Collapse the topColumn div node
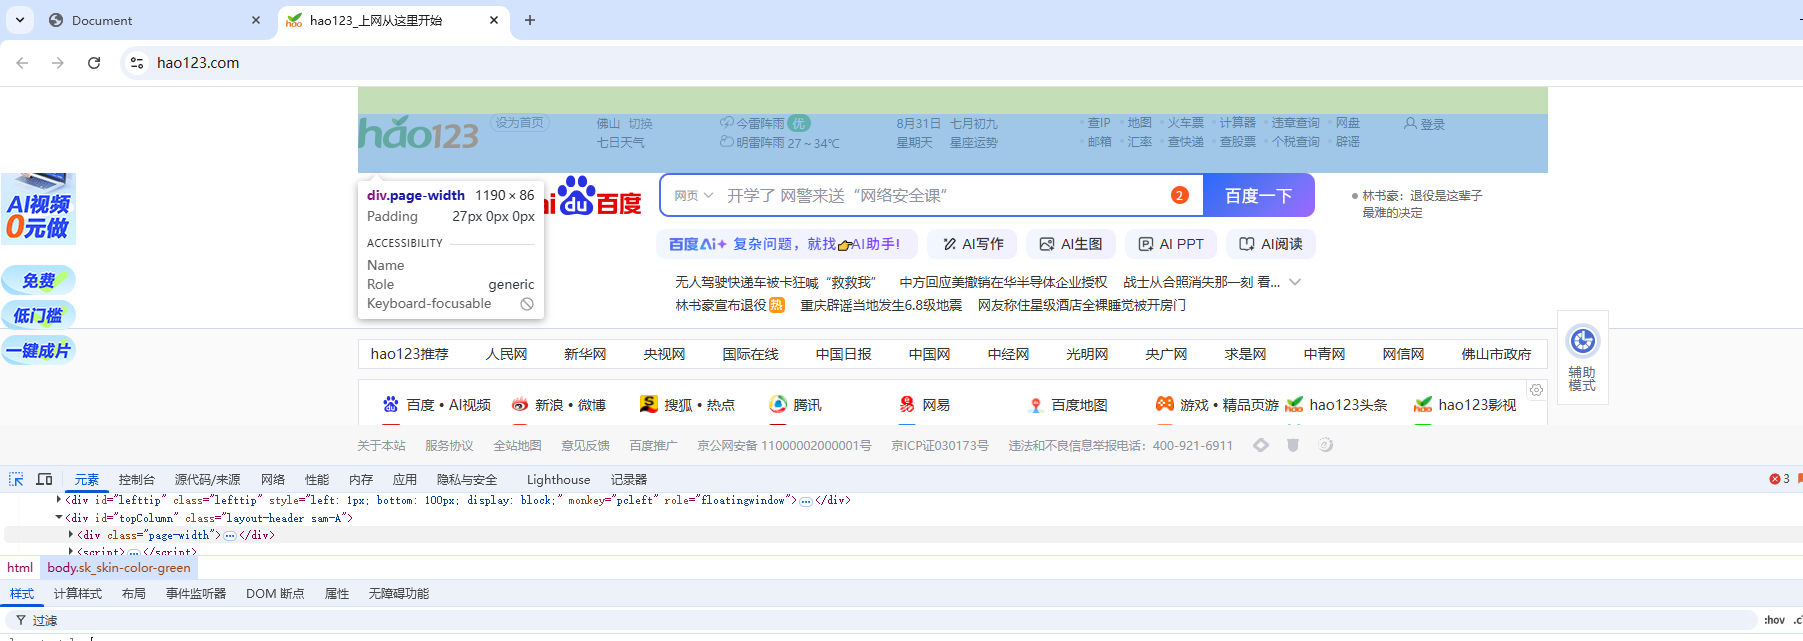Viewport: 1803px width, 641px height. (59, 517)
